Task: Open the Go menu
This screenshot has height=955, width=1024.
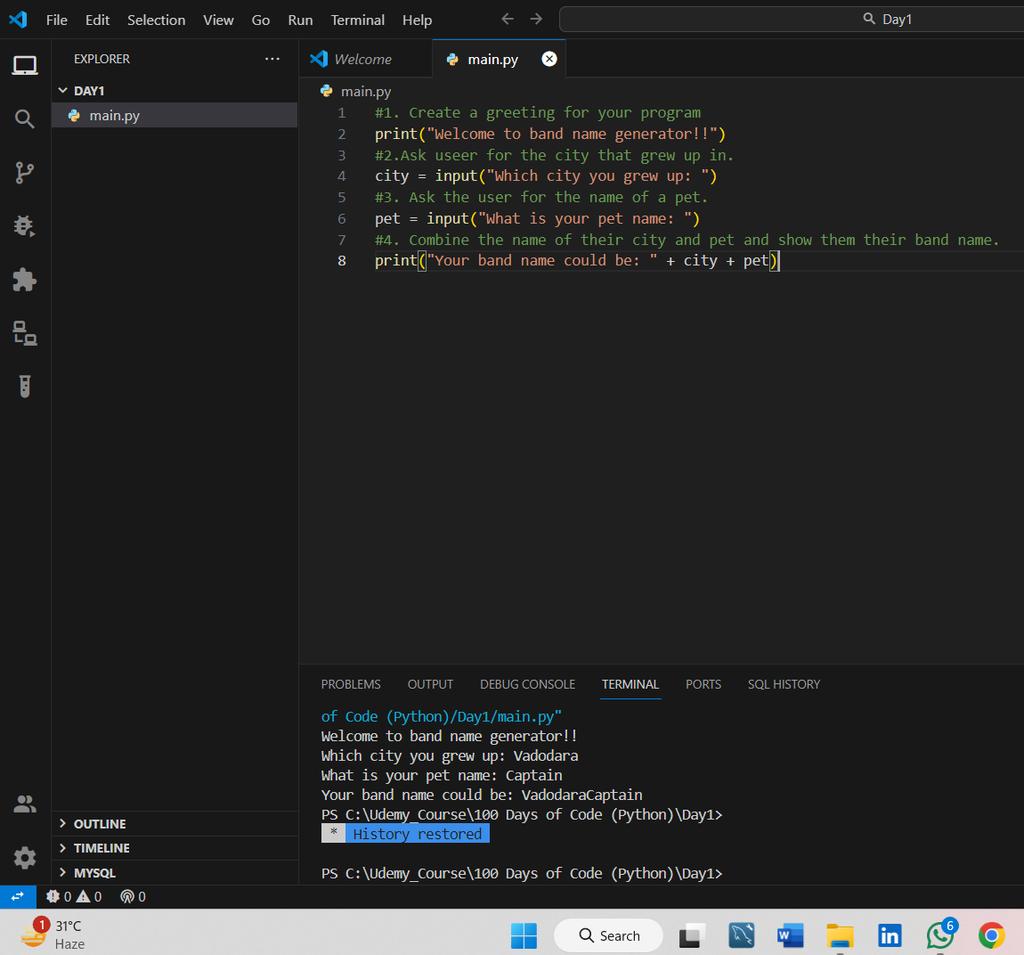Action: click(261, 20)
